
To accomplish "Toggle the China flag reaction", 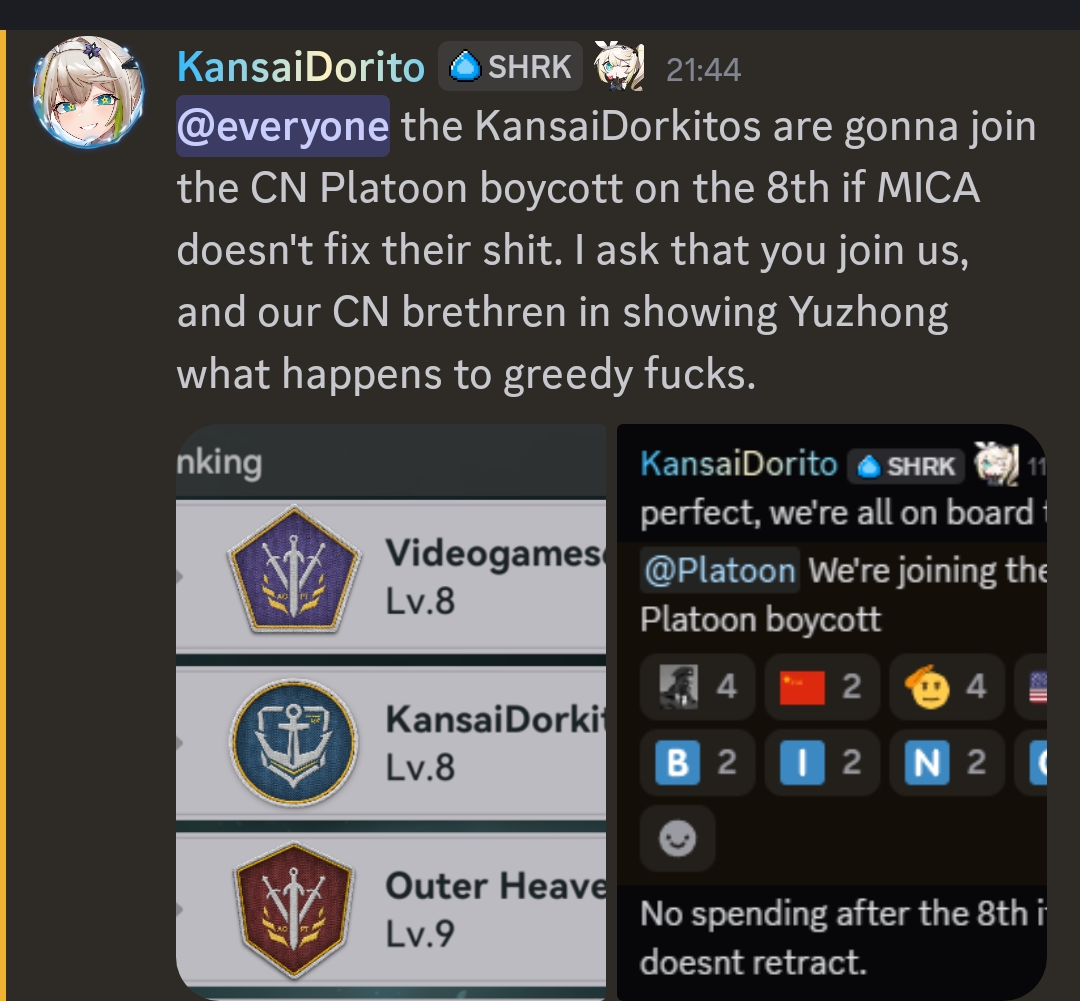I will click(x=822, y=686).
